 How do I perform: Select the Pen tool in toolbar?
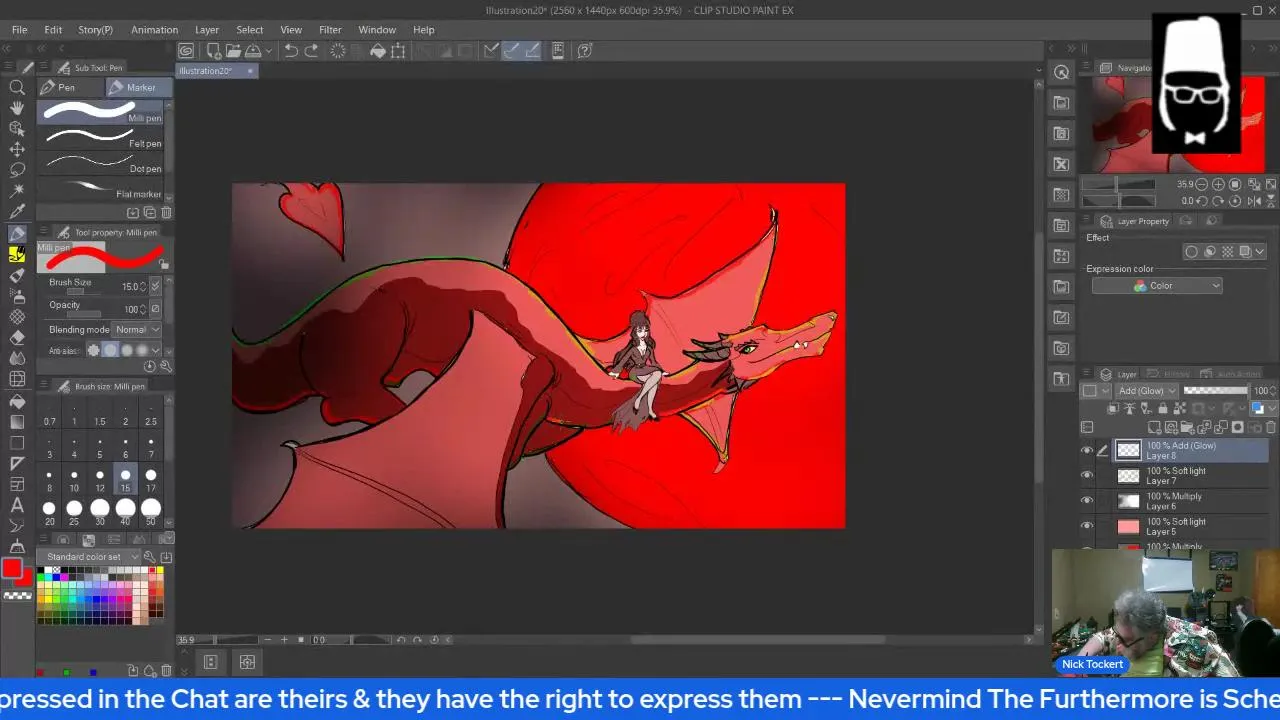point(17,233)
